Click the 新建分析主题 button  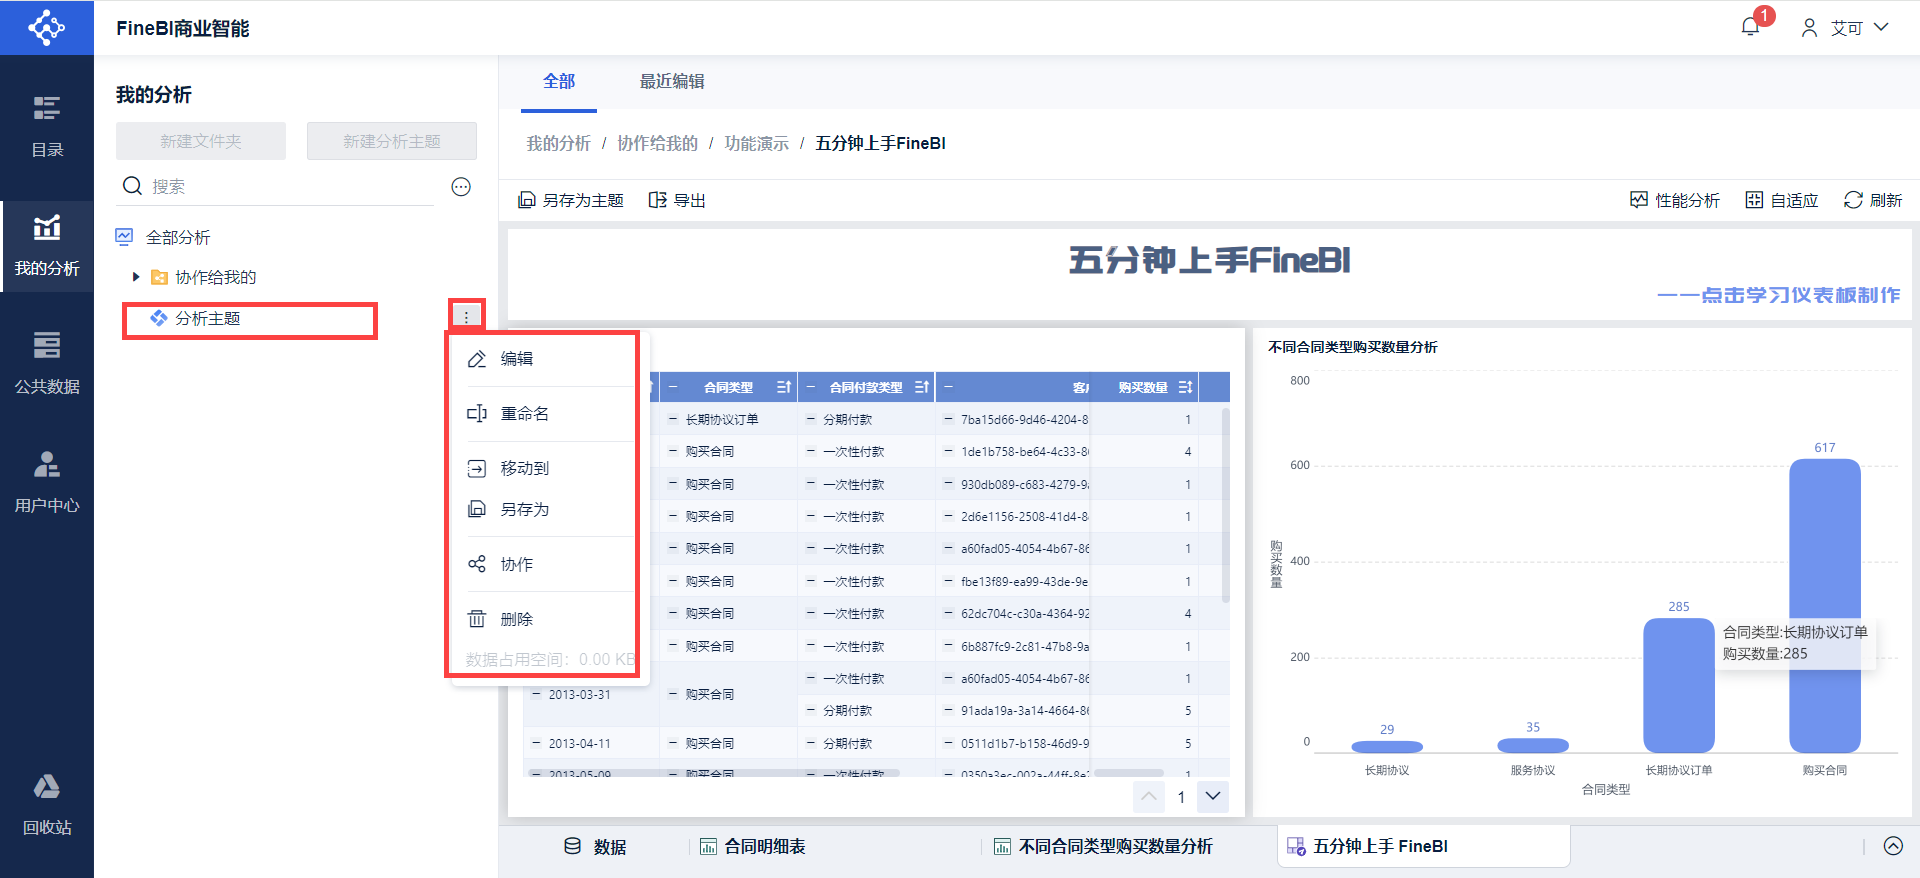(392, 141)
